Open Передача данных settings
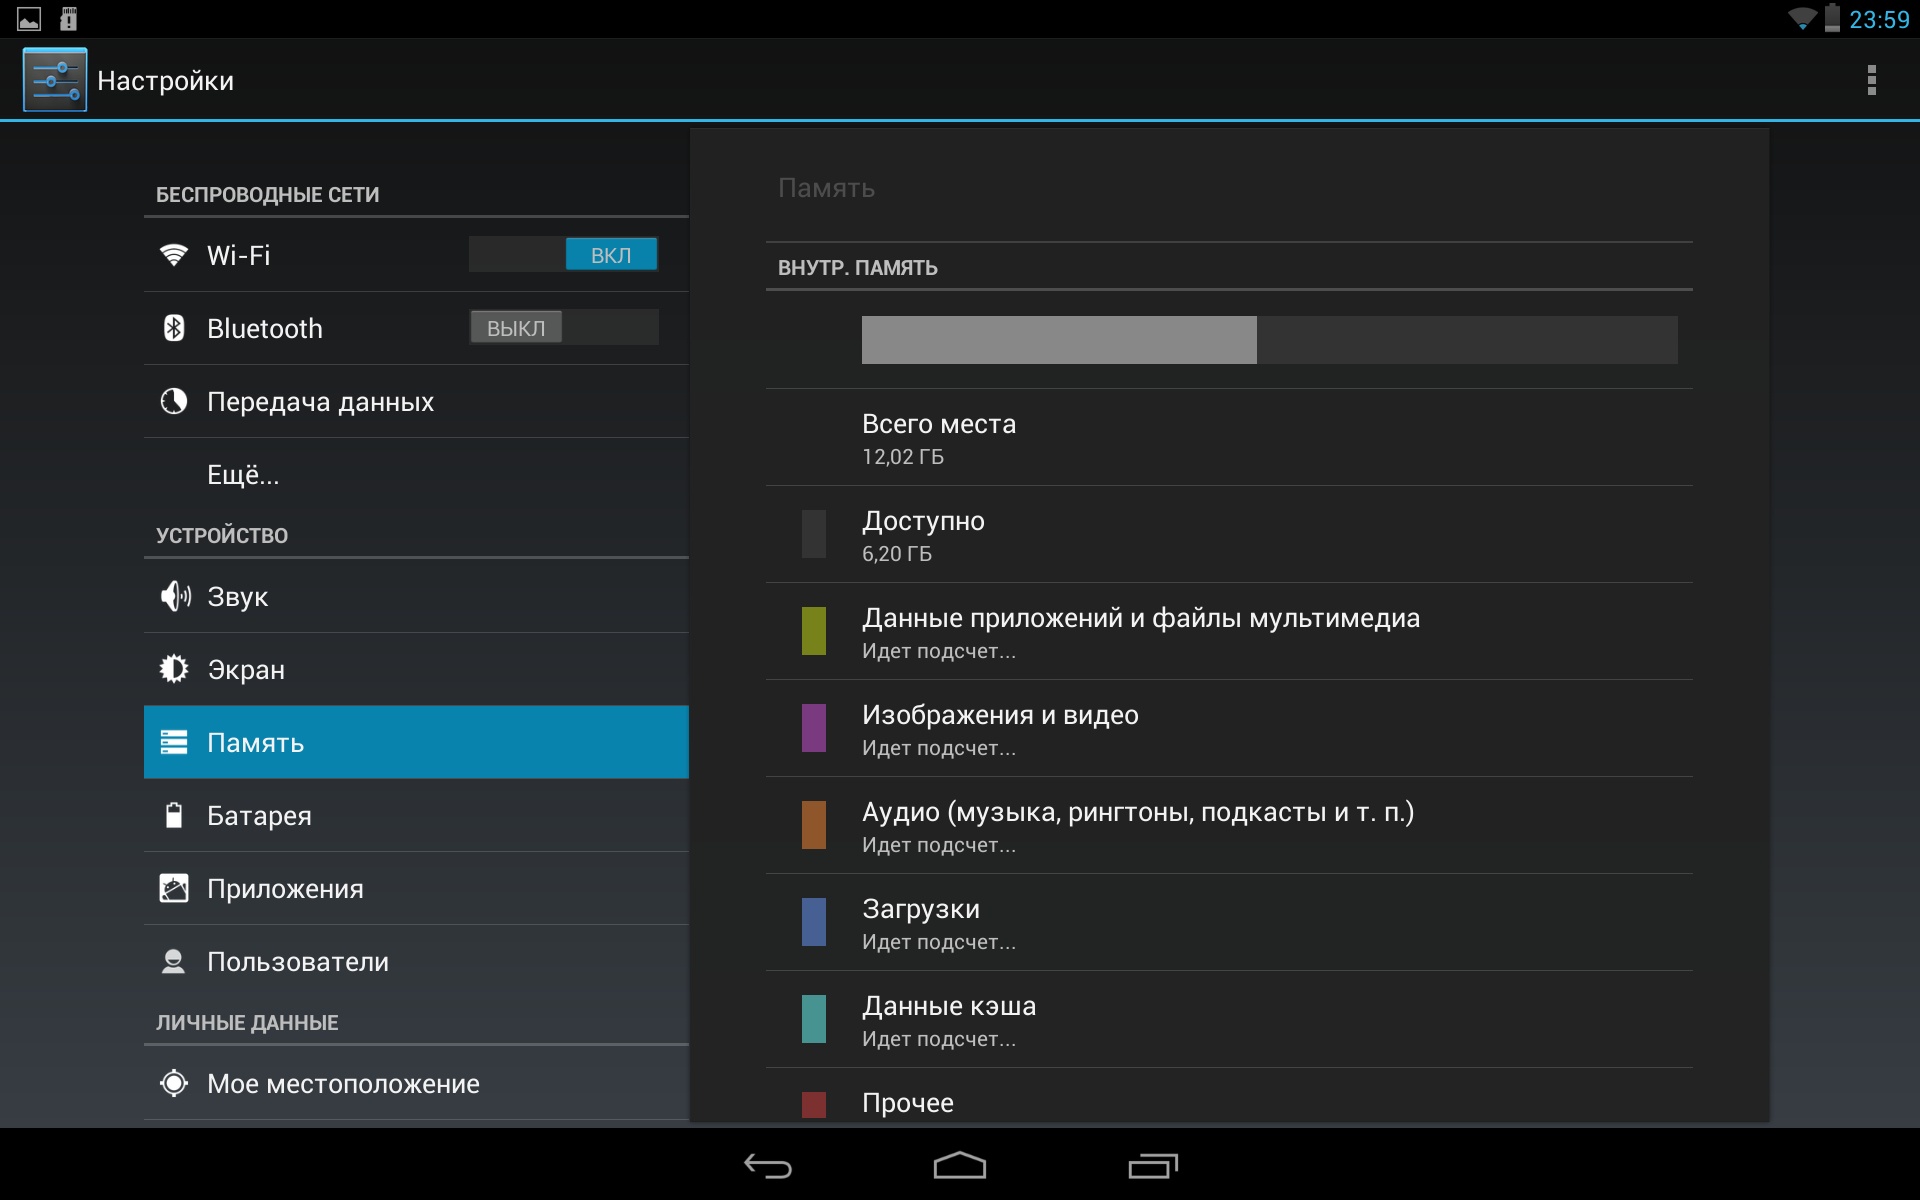This screenshot has height=1200, width=1920. coord(320,402)
